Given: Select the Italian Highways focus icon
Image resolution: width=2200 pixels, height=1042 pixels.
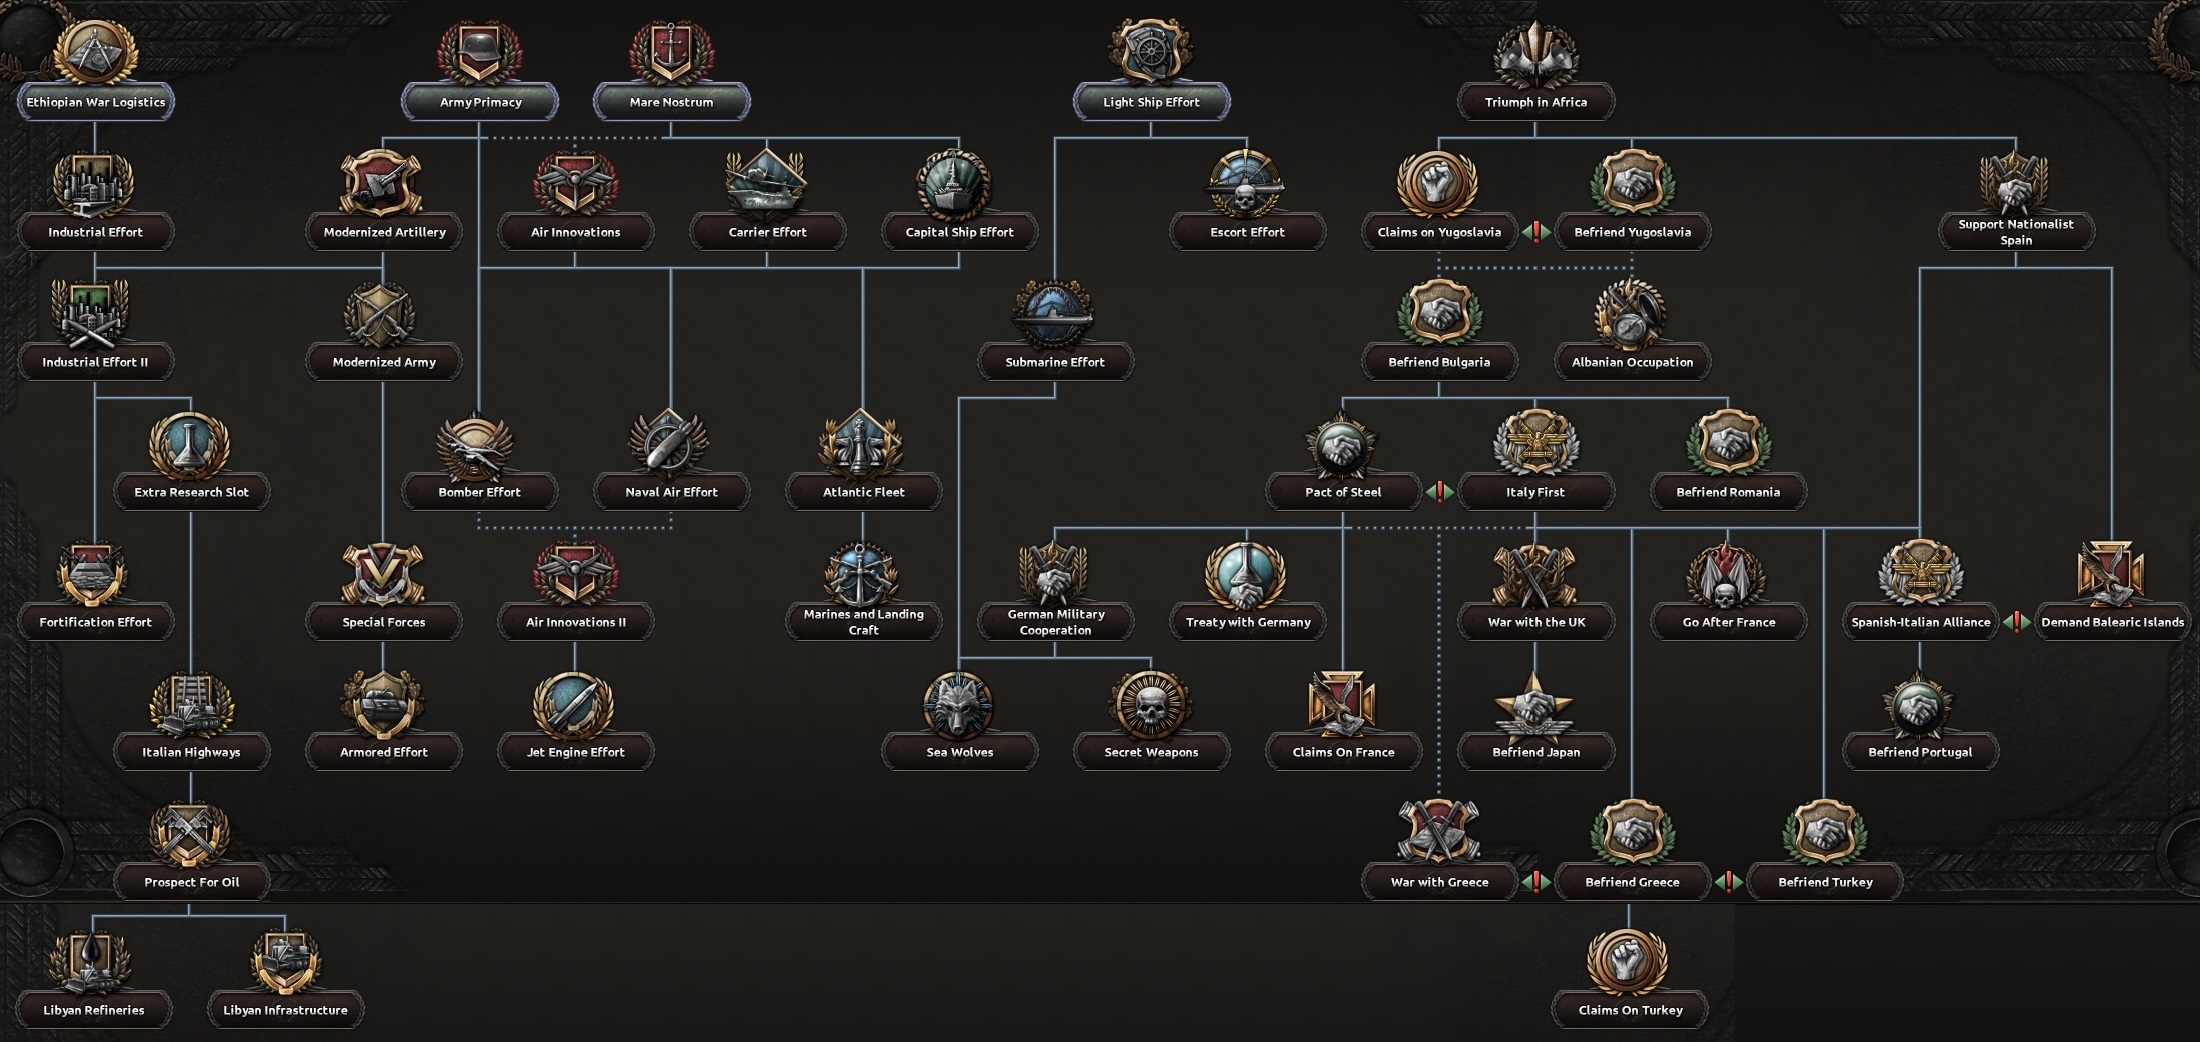Looking at the screenshot, I should point(191,705).
